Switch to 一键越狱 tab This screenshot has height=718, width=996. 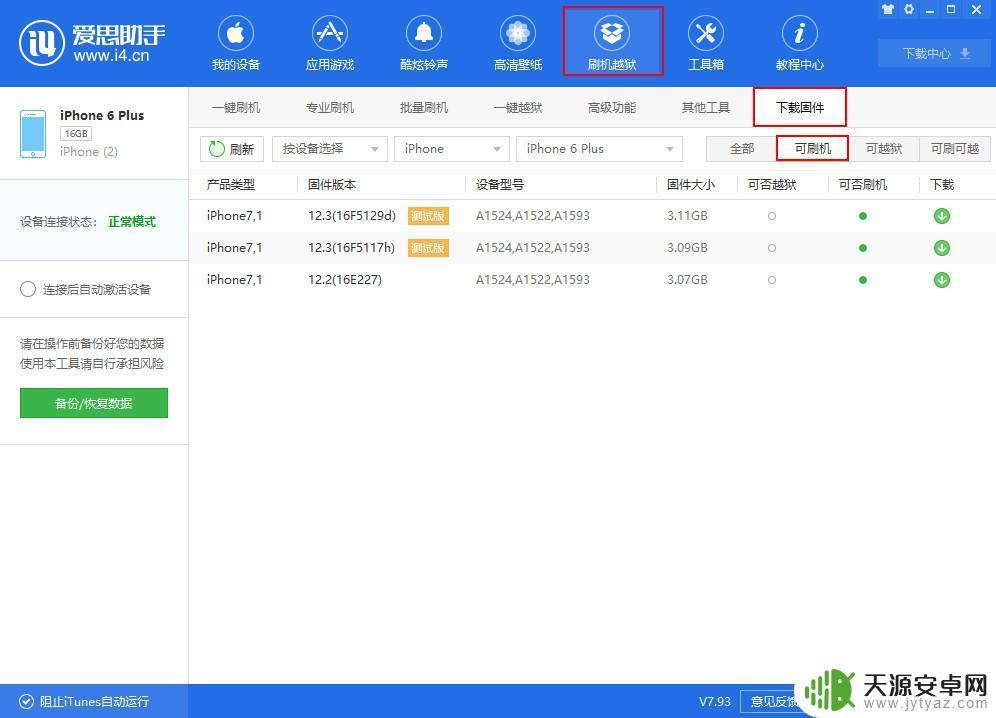pyautogui.click(x=518, y=107)
